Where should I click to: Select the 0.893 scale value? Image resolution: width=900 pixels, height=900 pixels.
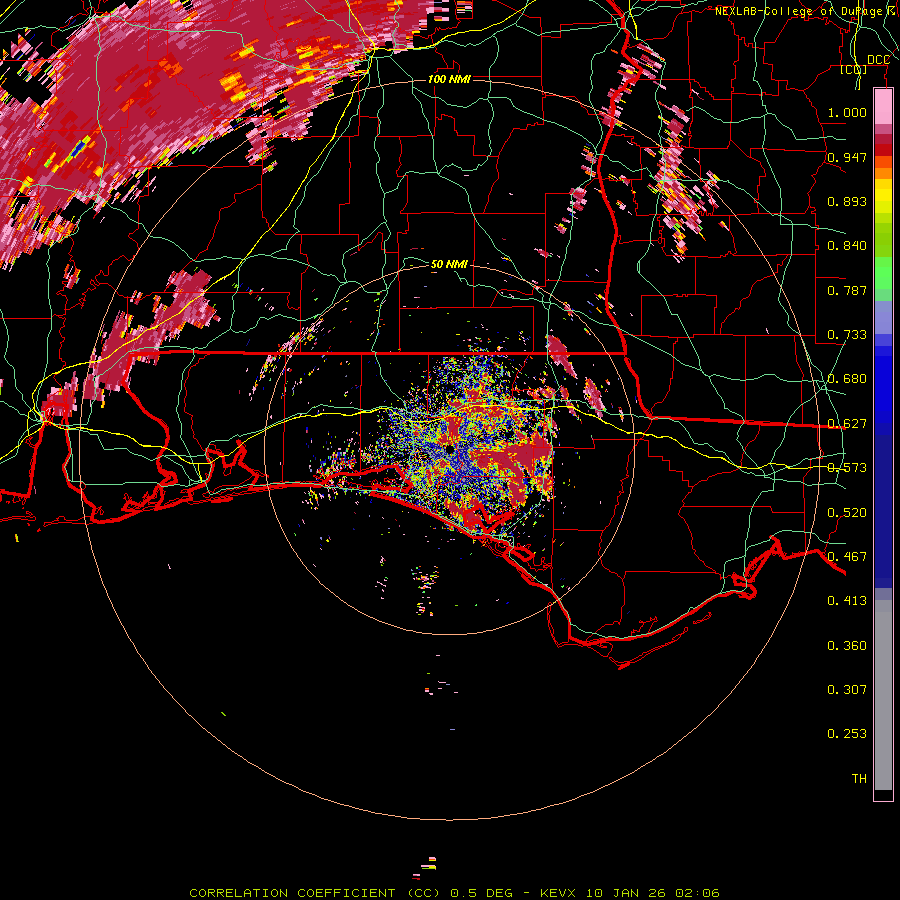(847, 201)
